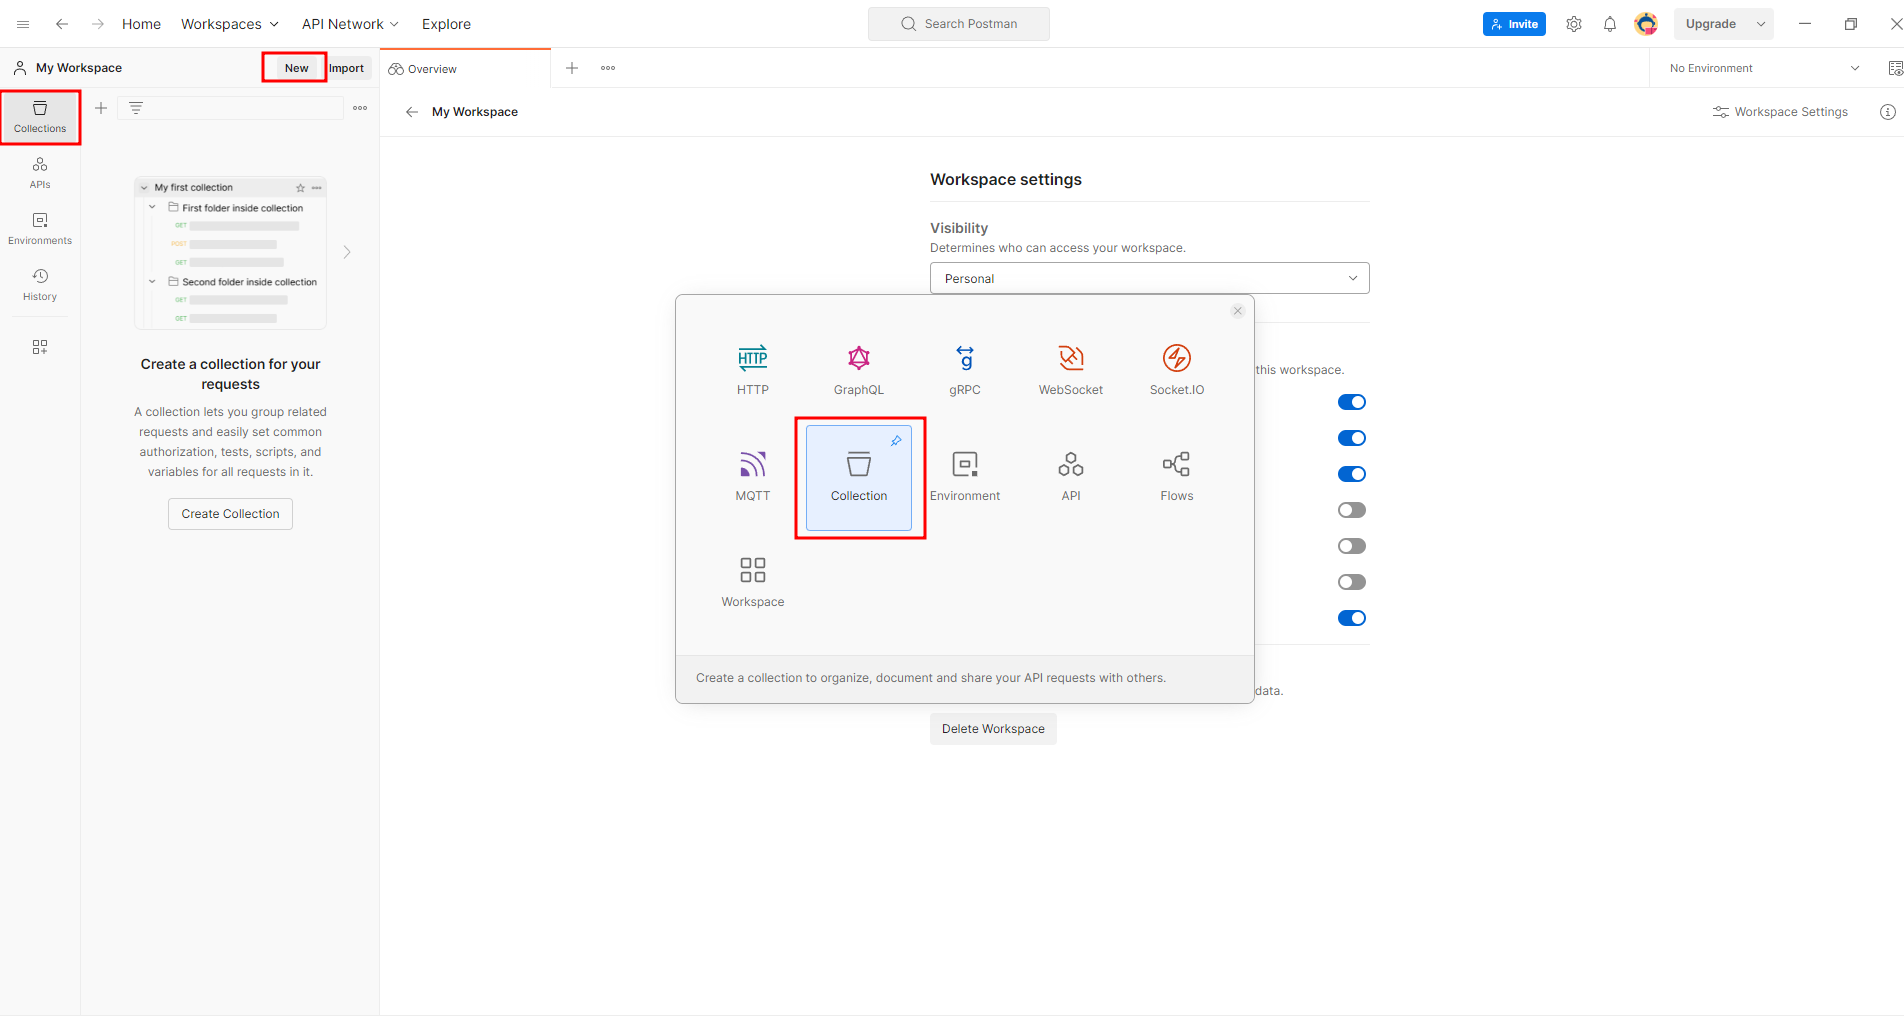Toggle the fifth workspace setting switch
Screen dimensions: 1904x1017
tap(1352, 546)
